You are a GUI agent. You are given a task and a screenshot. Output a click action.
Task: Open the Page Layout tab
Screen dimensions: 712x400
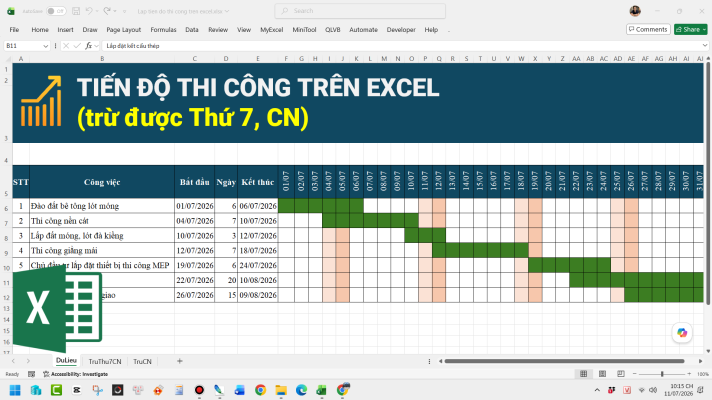(124, 30)
